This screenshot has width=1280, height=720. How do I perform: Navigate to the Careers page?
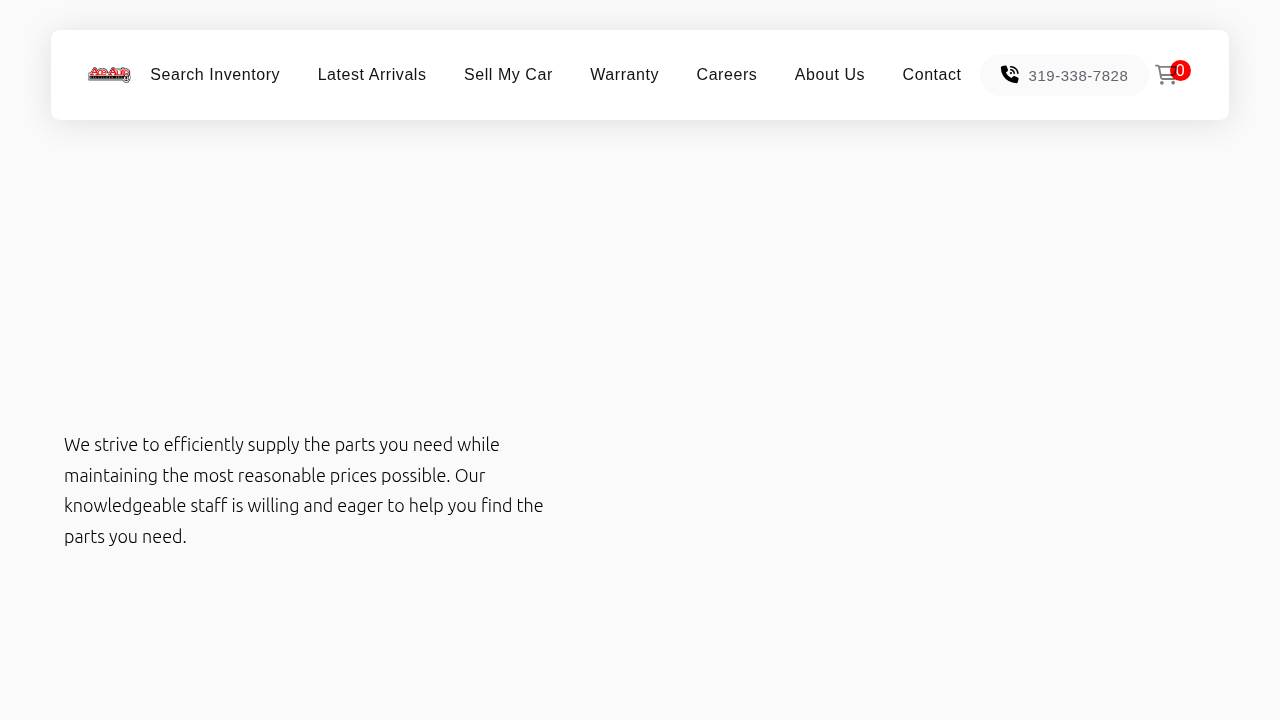coord(726,74)
